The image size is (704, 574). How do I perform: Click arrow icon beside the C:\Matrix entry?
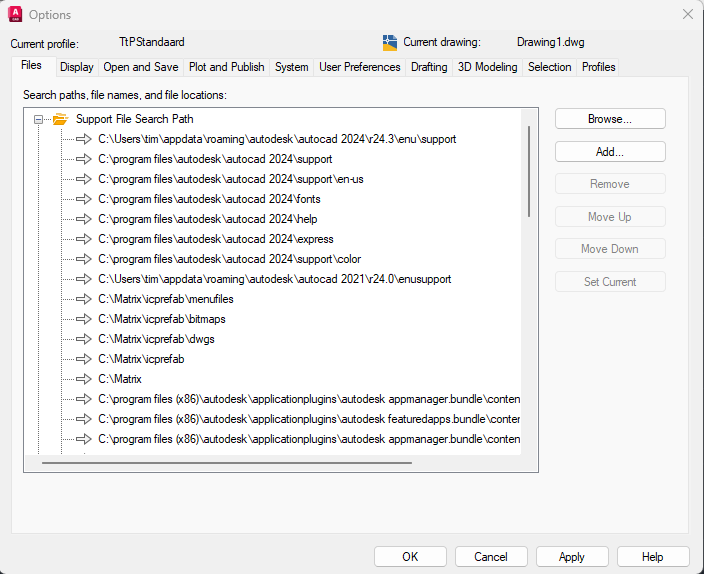[x=84, y=379]
